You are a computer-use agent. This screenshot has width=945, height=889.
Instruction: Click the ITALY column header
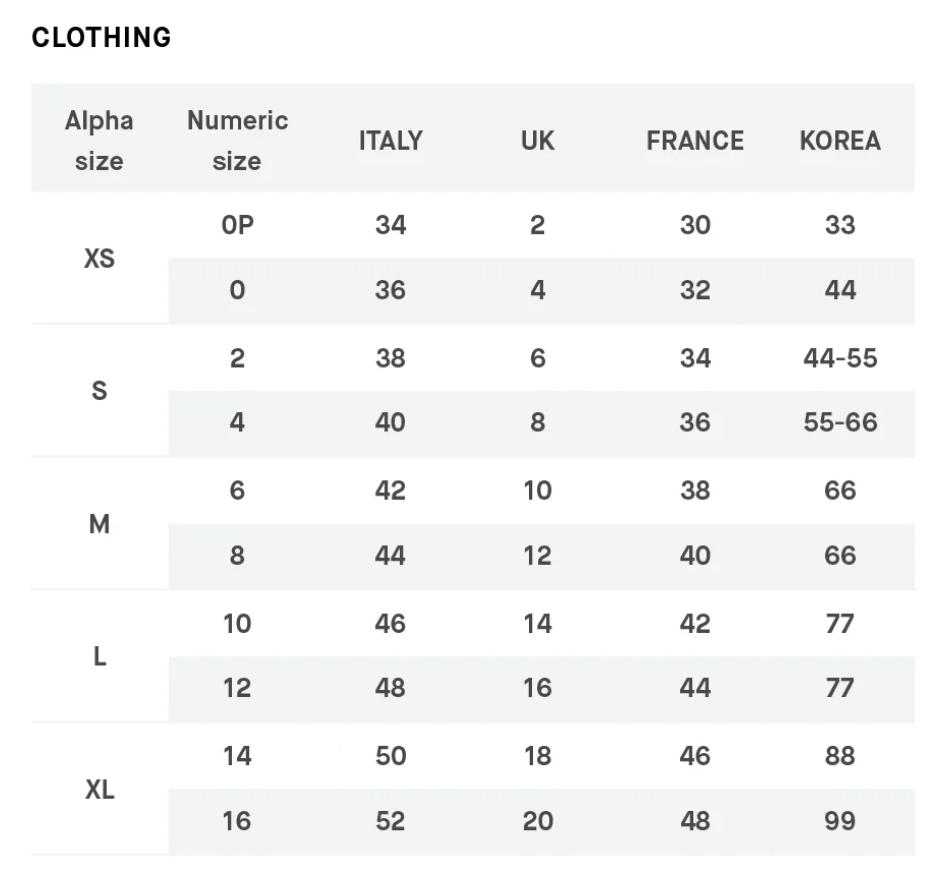click(x=390, y=141)
